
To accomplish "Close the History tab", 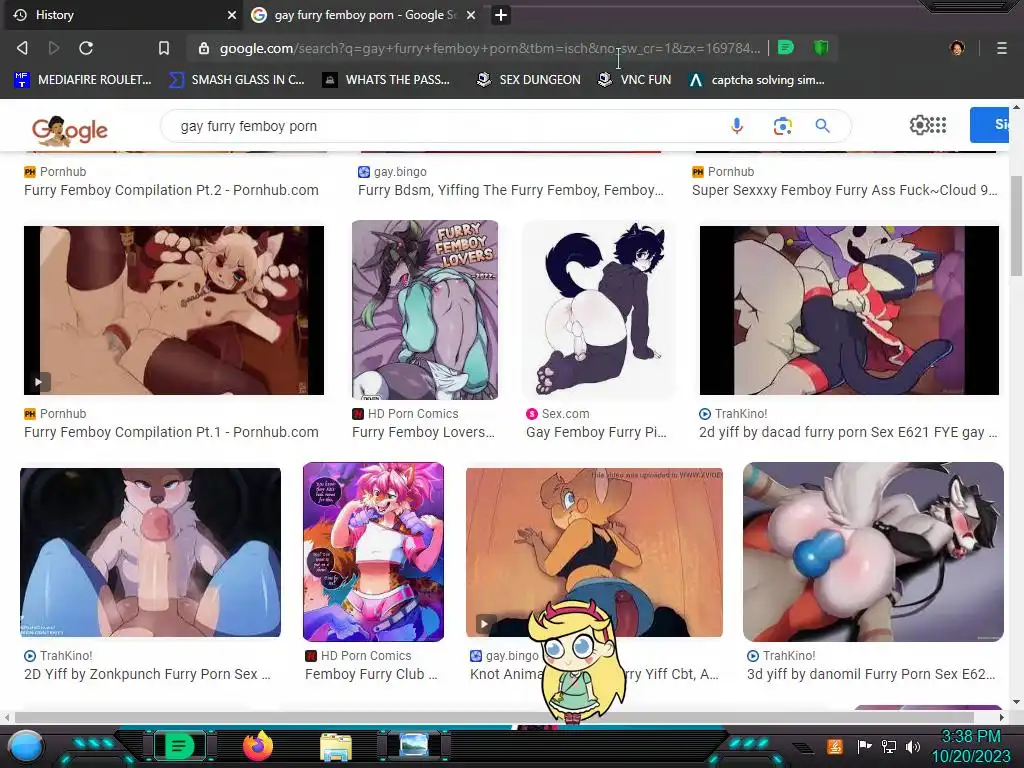I will [x=231, y=15].
